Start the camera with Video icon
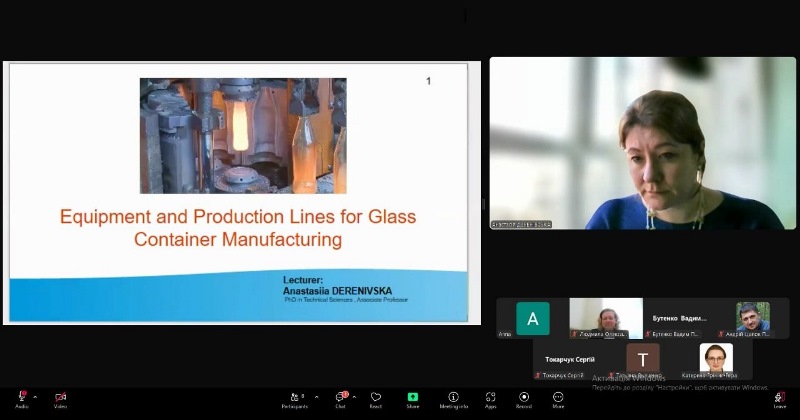This screenshot has width=800, height=420. point(60,399)
